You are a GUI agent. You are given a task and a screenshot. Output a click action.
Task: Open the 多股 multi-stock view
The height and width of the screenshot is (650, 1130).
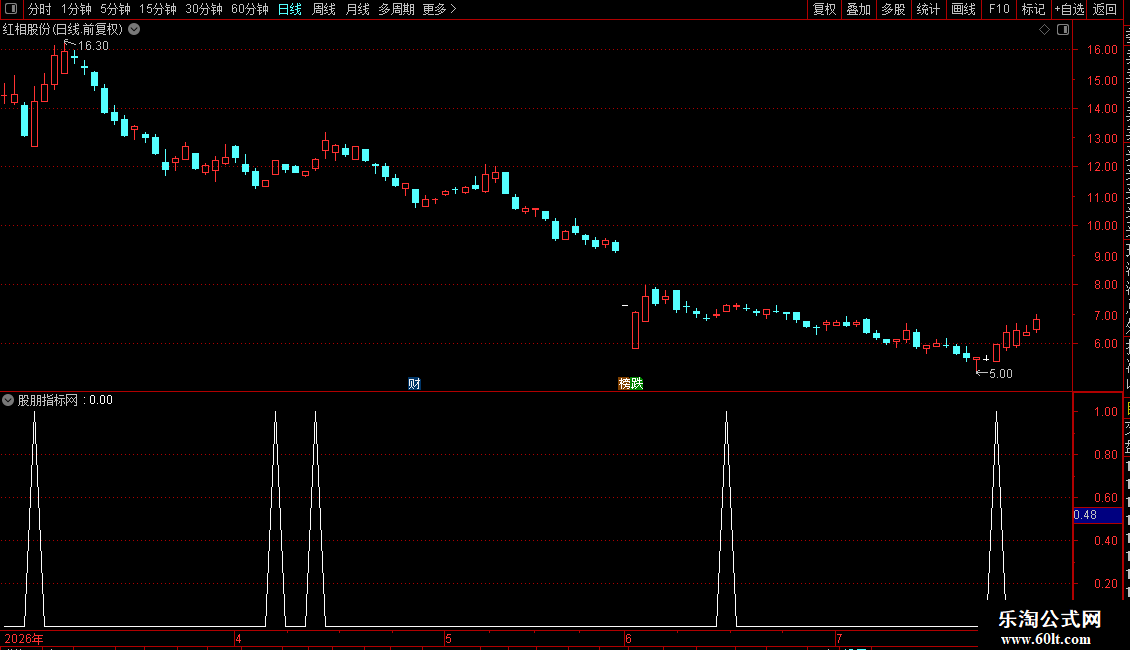[893, 9]
